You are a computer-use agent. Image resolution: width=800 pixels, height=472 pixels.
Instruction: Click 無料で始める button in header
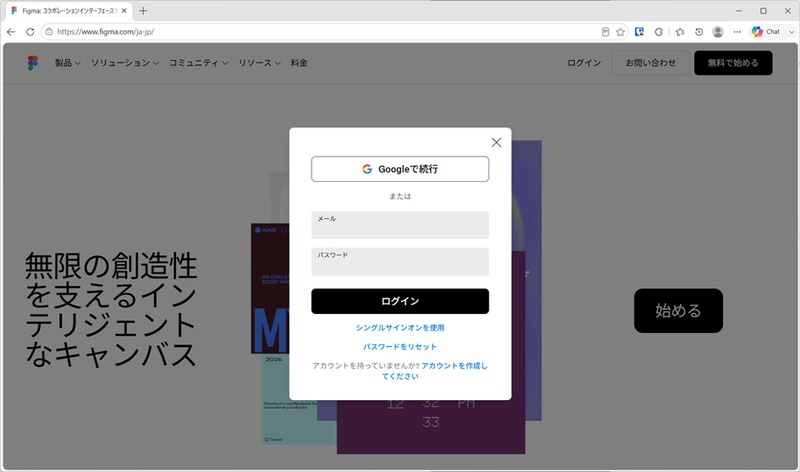click(733, 63)
